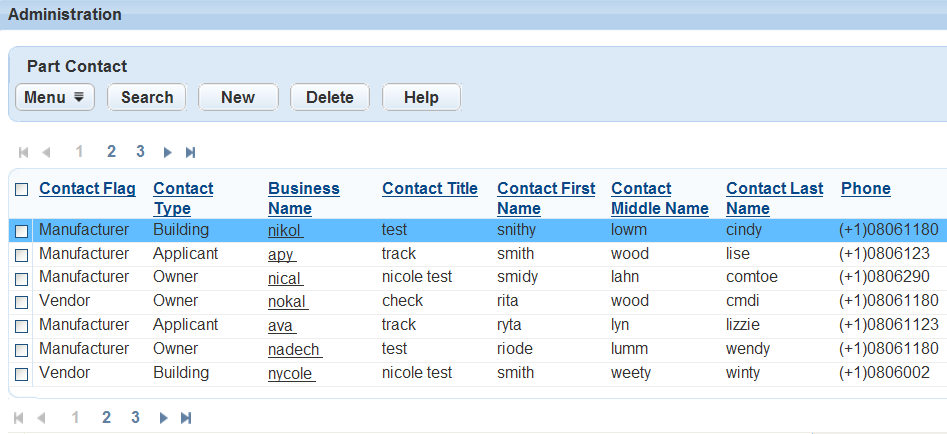Go to next page using top pagination arrow
947x434 pixels.
pyautogui.click(x=167, y=152)
